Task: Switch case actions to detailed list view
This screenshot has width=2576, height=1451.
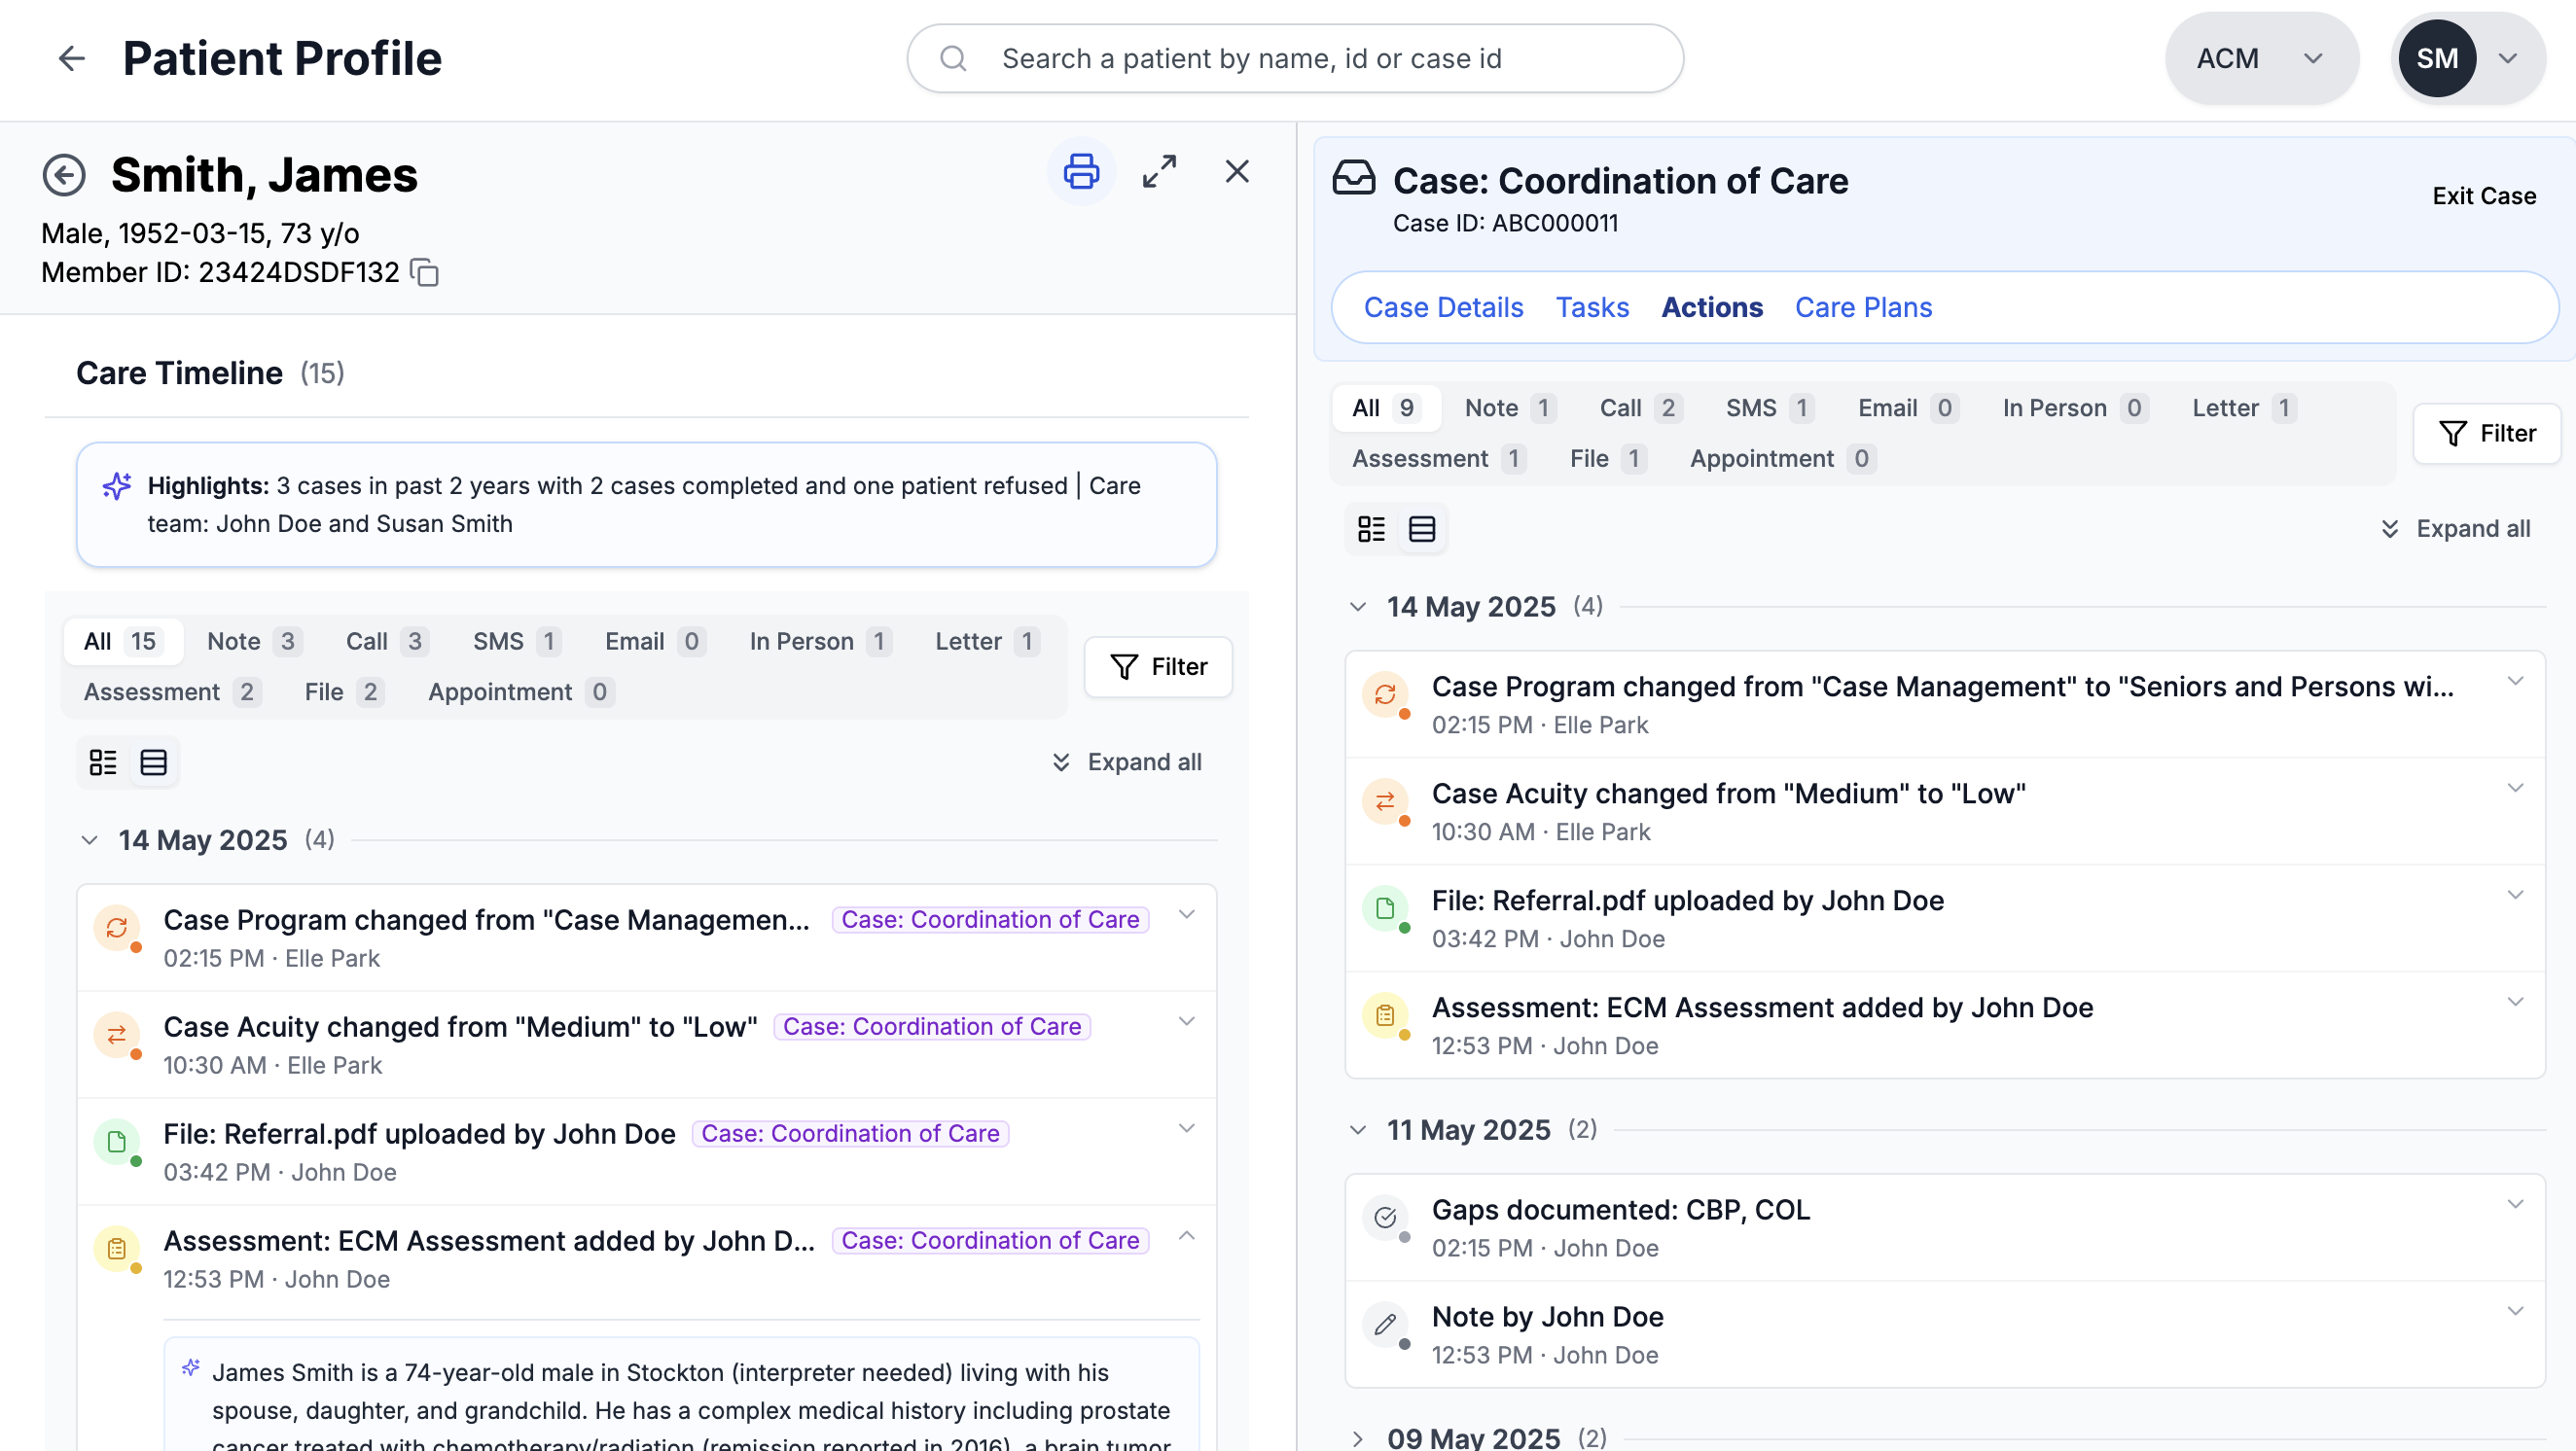Action: (1371, 529)
